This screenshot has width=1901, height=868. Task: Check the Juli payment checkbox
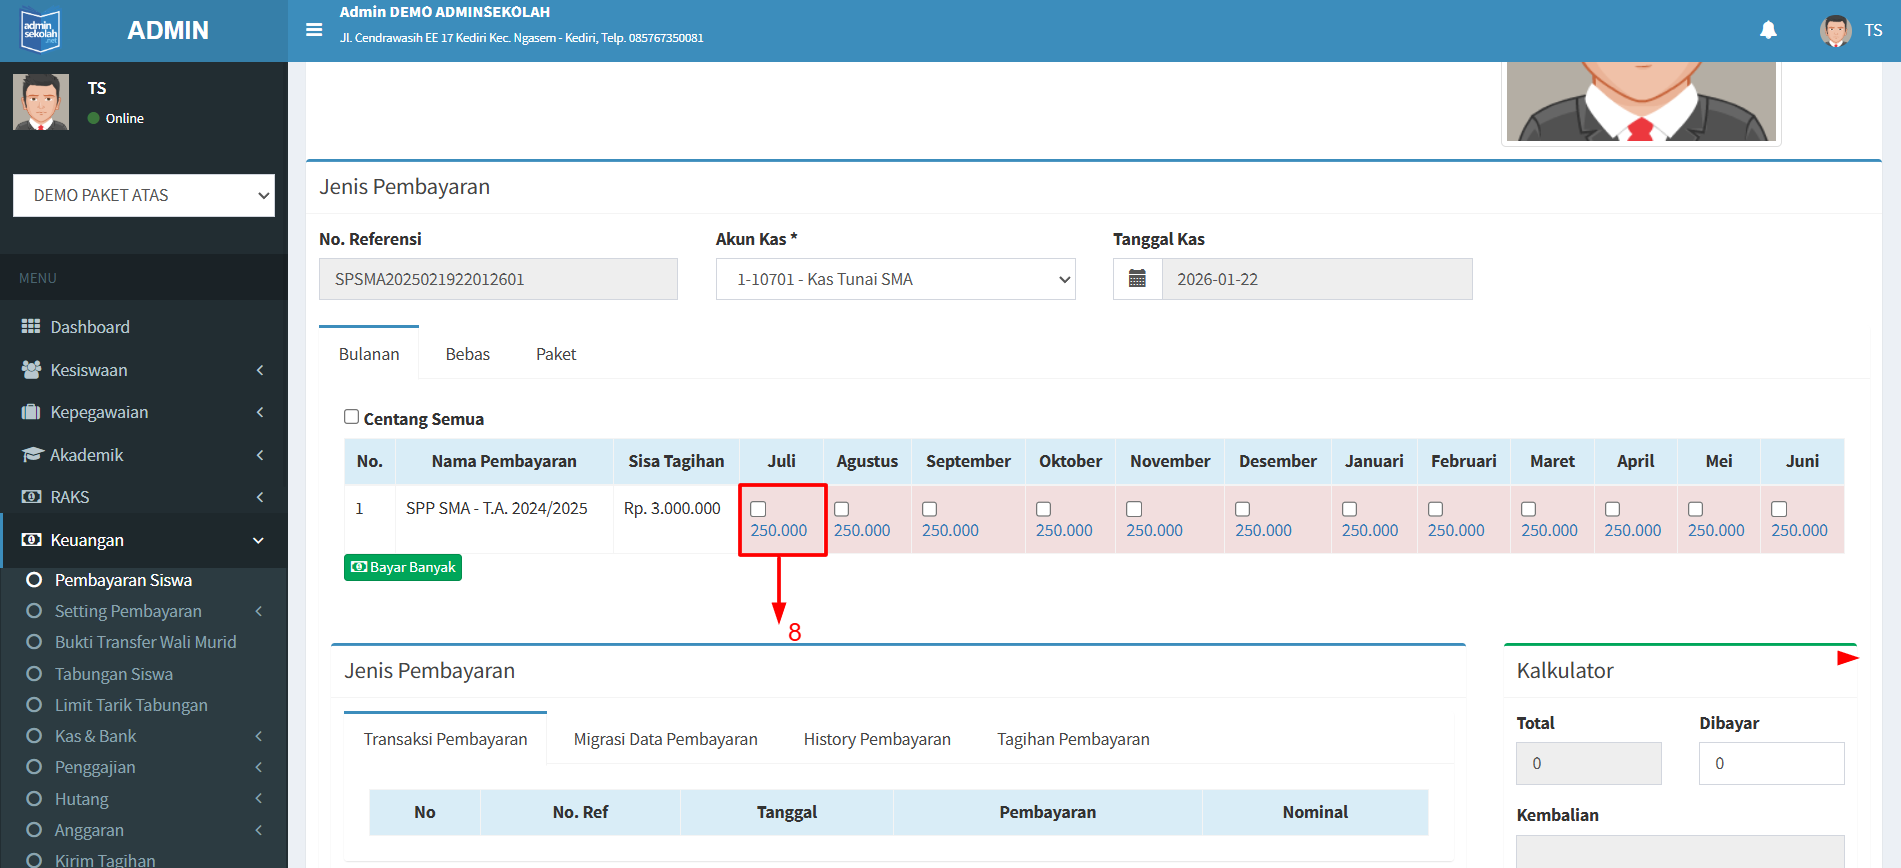758,509
